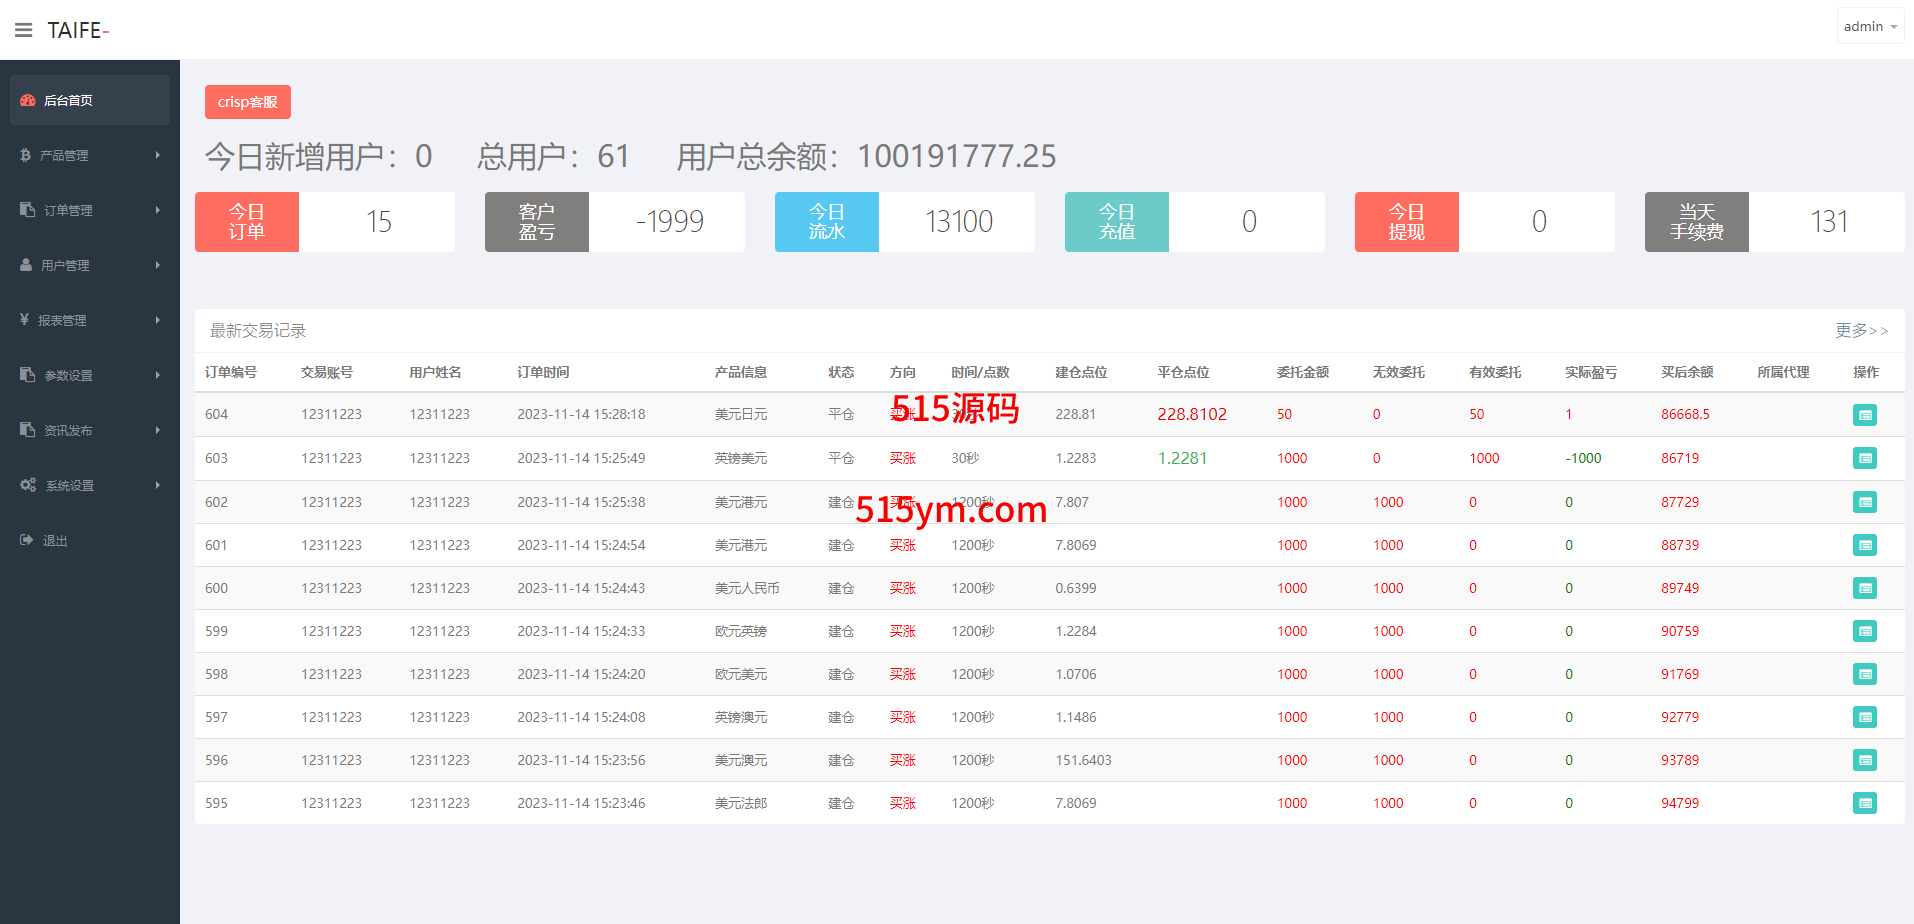Open the 更多>> link for trade records

tap(1861, 330)
